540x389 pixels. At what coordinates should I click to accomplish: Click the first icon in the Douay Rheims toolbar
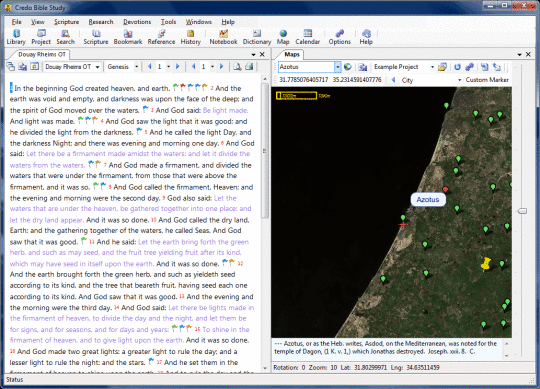coord(11,66)
